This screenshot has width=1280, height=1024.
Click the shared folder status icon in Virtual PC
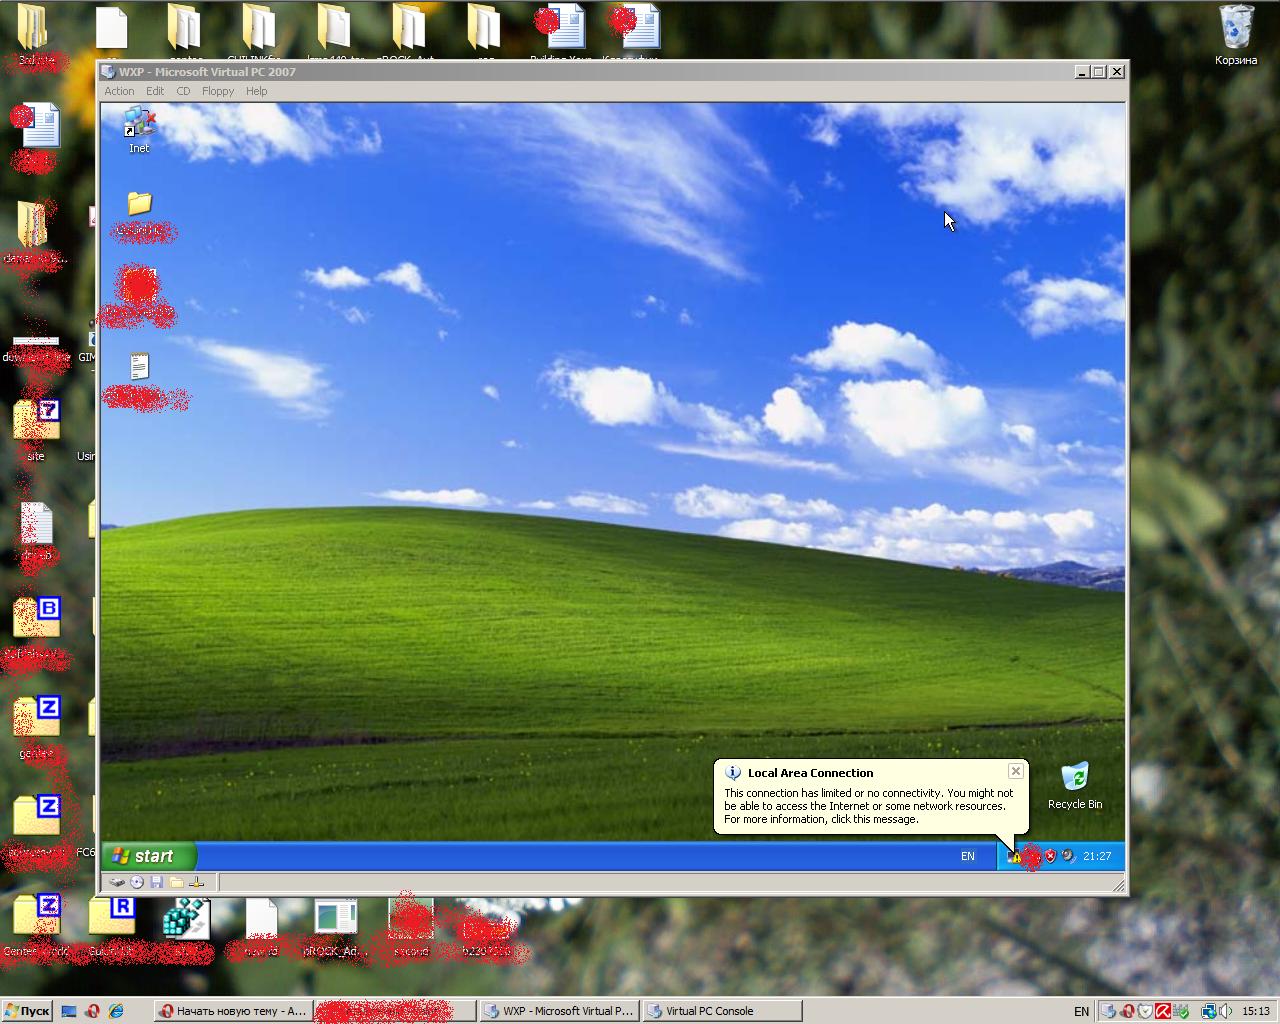(176, 882)
